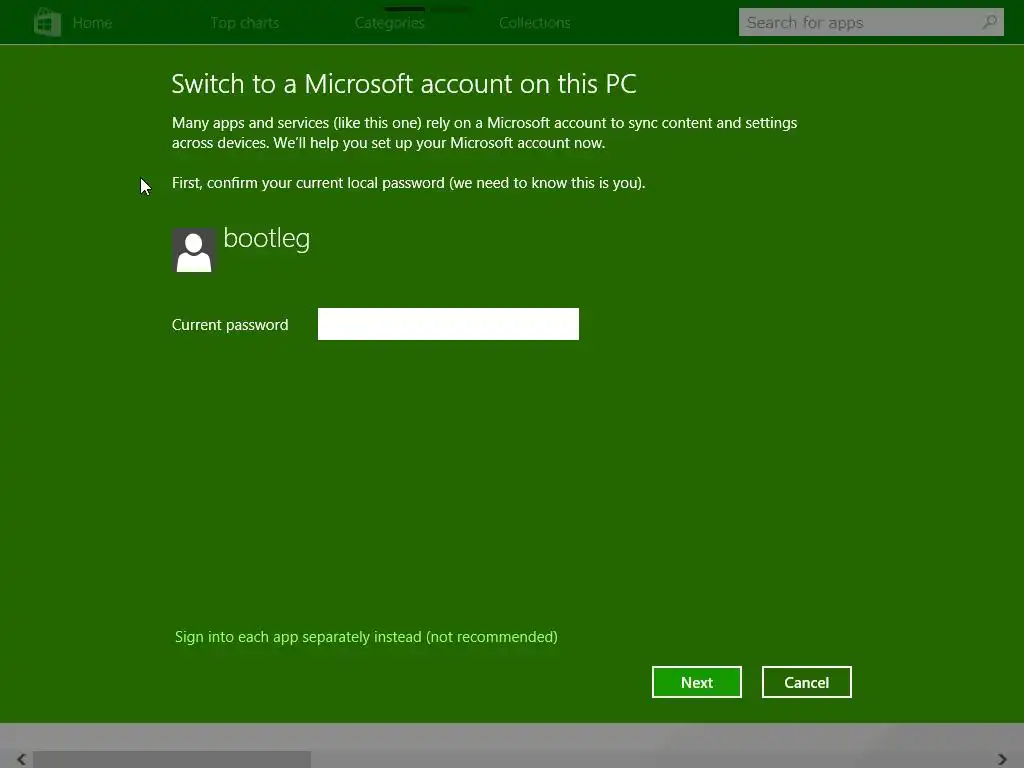
Task: Click the Current password label
Action: [x=230, y=325]
